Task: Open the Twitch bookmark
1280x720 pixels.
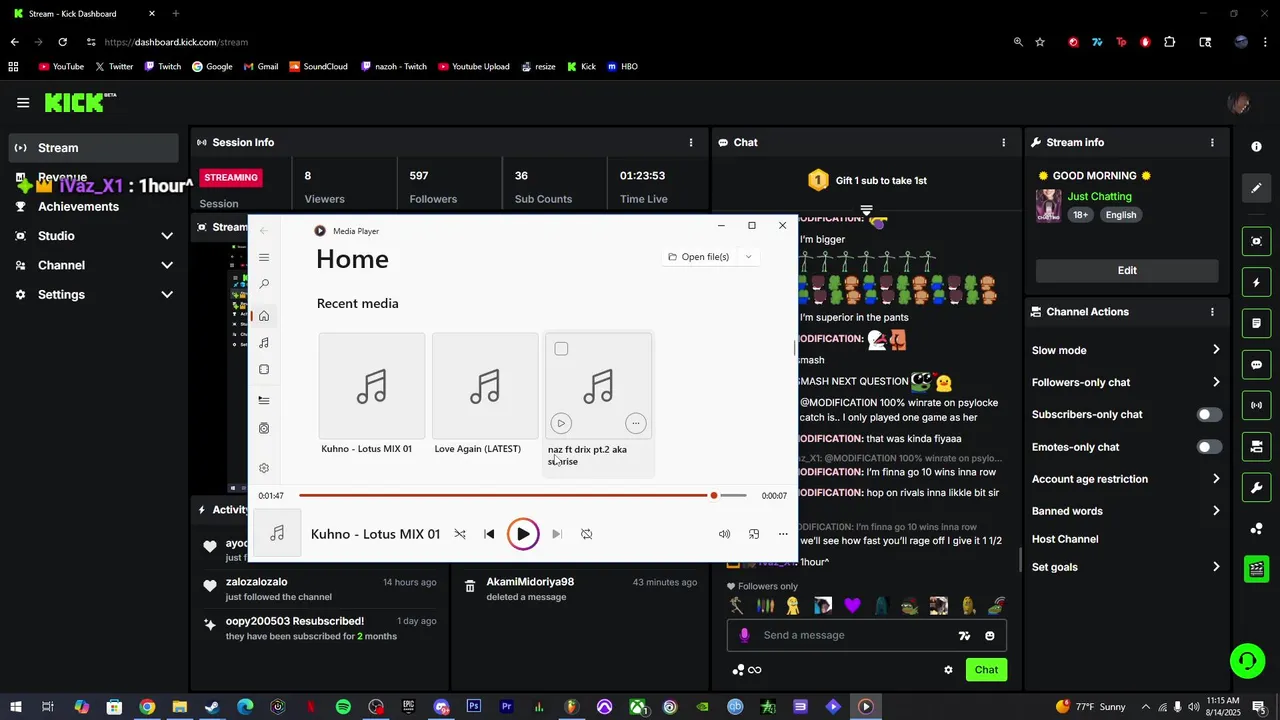Action: [x=163, y=67]
